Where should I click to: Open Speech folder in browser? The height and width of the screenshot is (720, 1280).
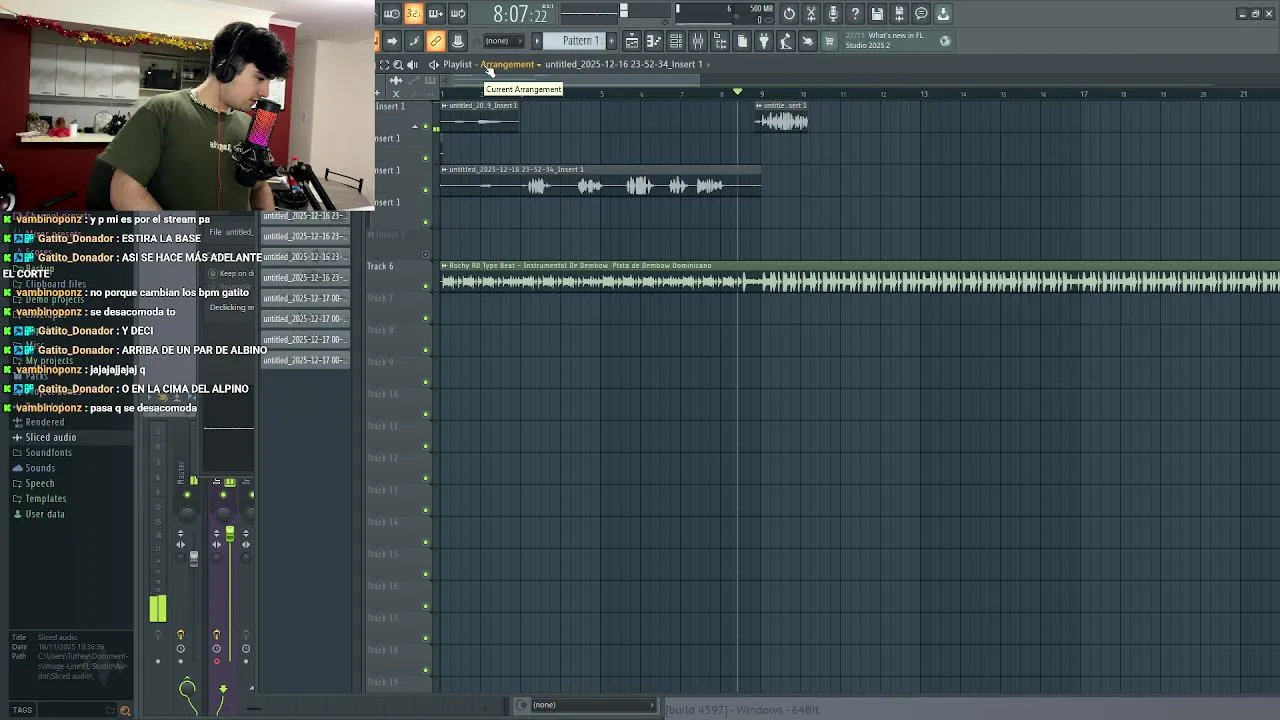[40, 483]
